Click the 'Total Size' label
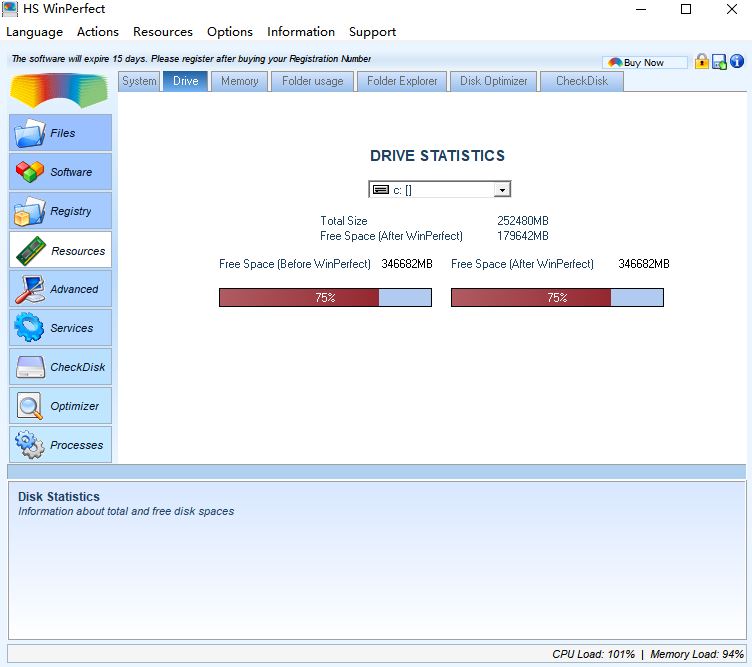The height and width of the screenshot is (667, 752). (344, 221)
